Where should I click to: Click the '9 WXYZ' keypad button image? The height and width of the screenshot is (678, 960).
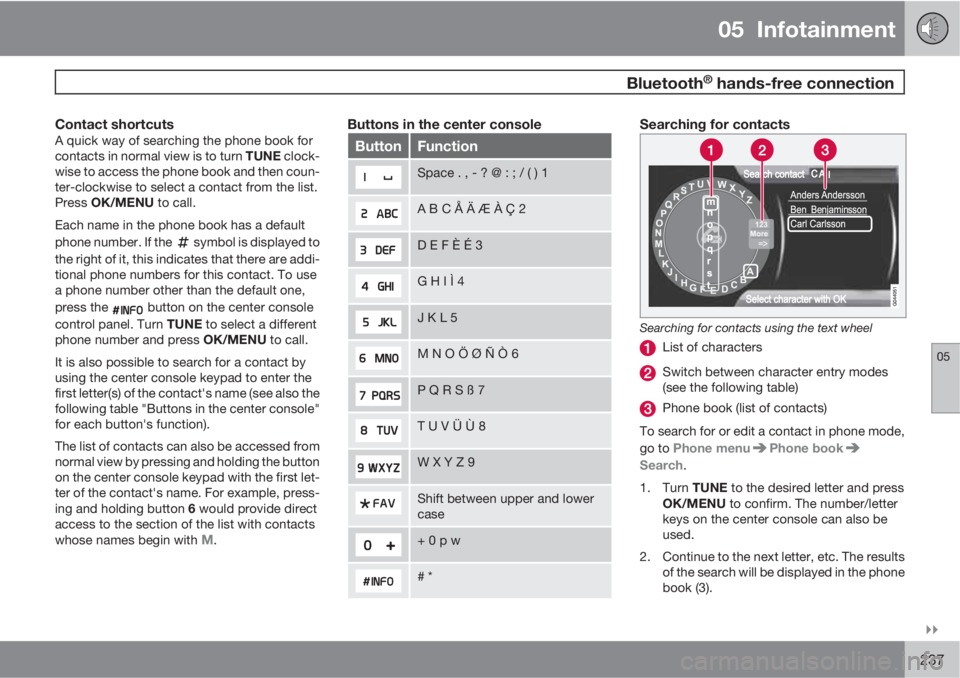(378, 467)
